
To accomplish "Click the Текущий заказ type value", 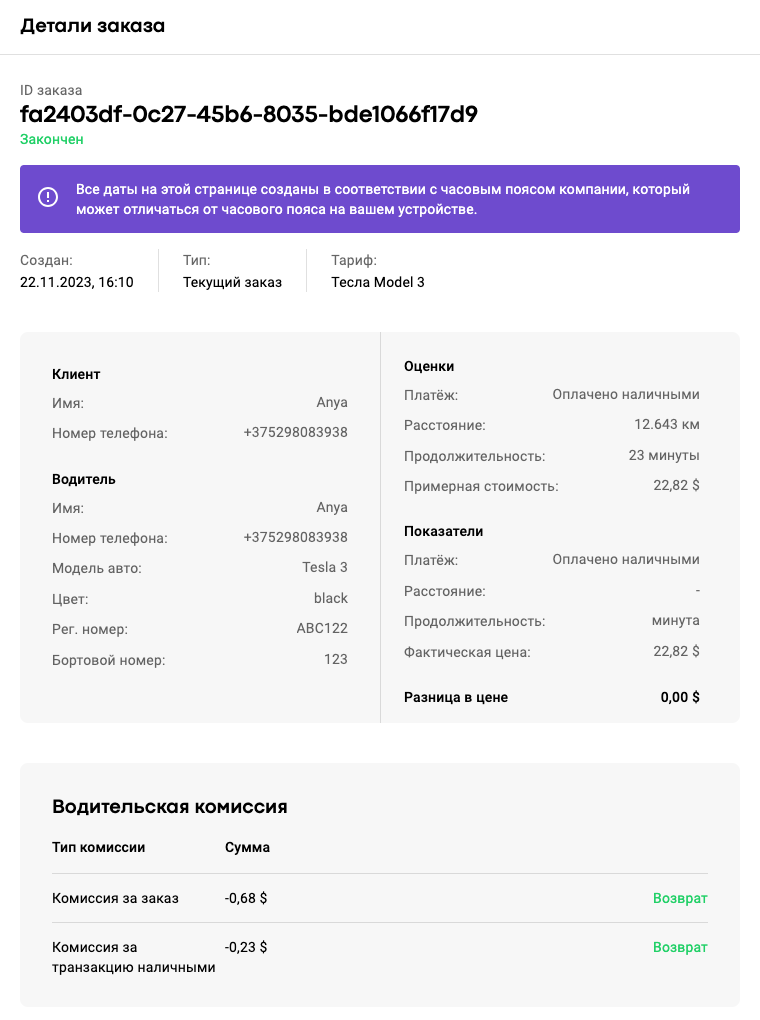I will (232, 282).
